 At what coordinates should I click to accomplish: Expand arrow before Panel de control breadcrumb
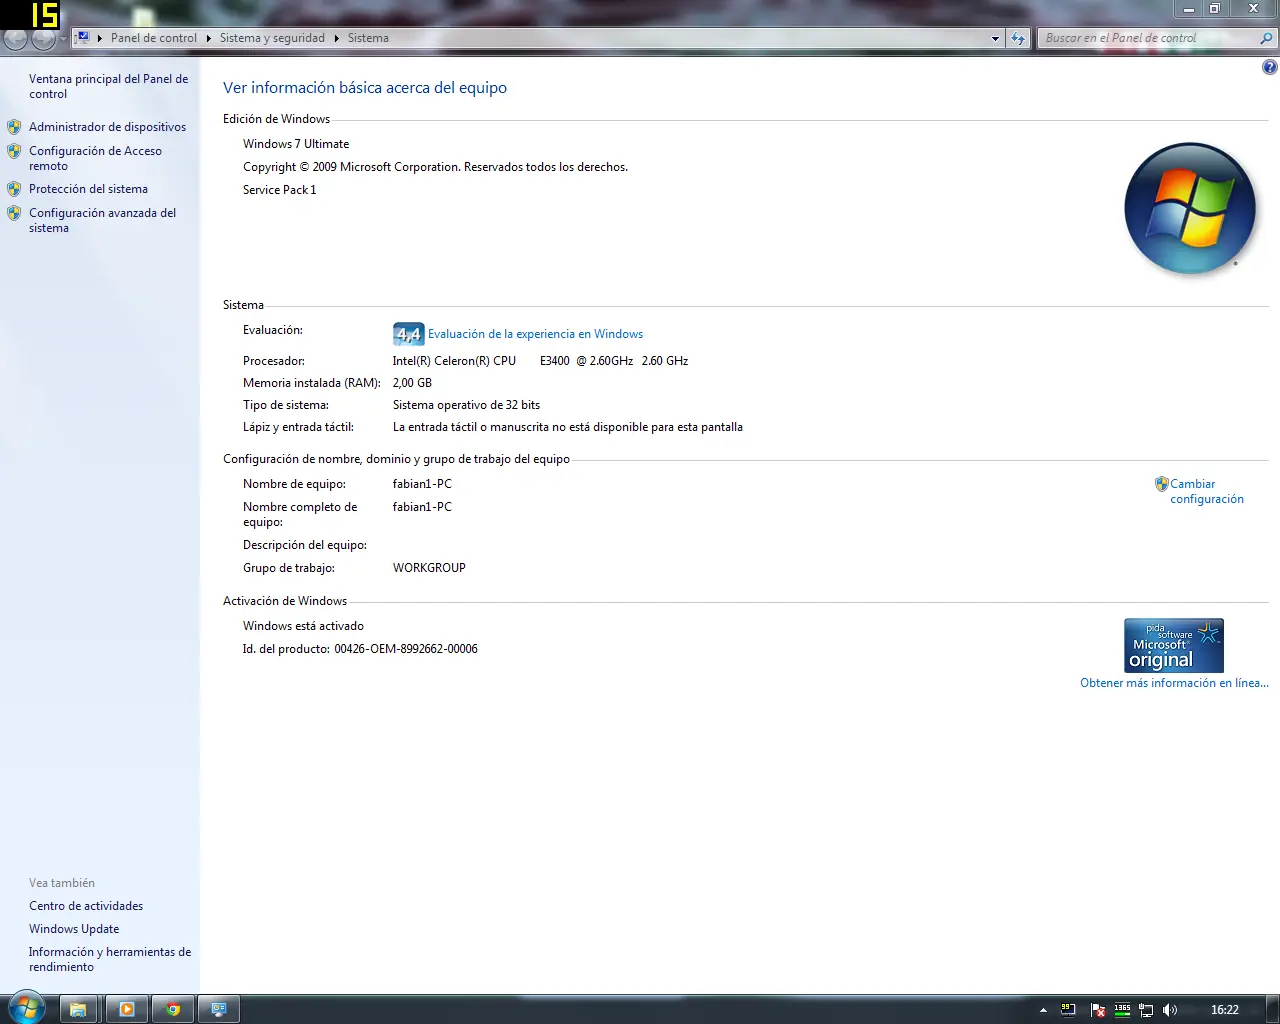(x=100, y=38)
